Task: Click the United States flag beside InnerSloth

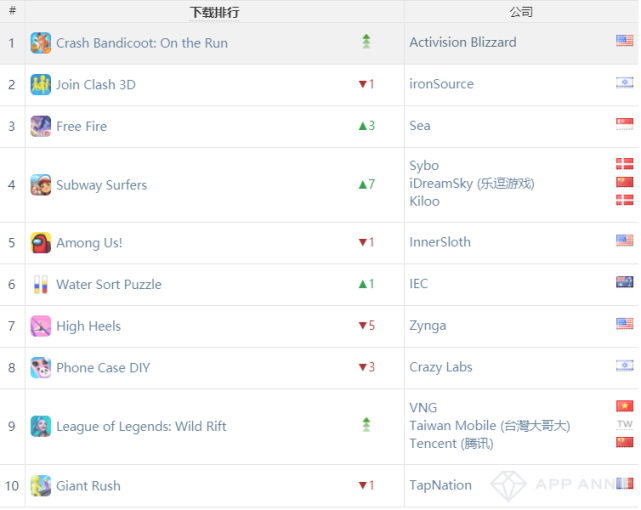Action: click(x=625, y=241)
